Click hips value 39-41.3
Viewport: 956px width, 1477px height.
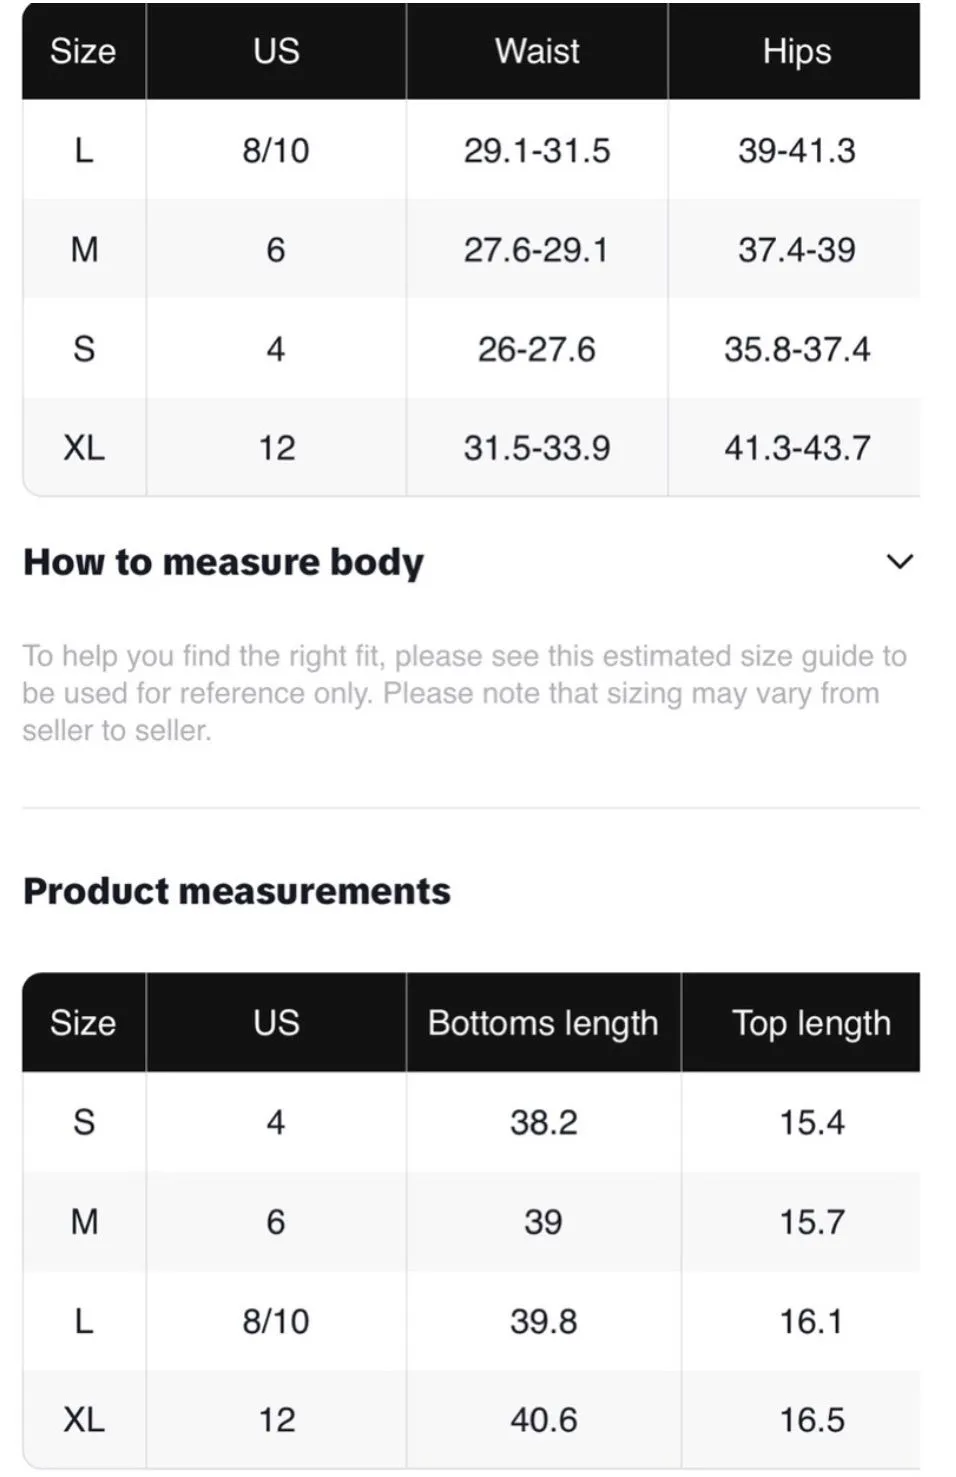pyautogui.click(x=797, y=150)
